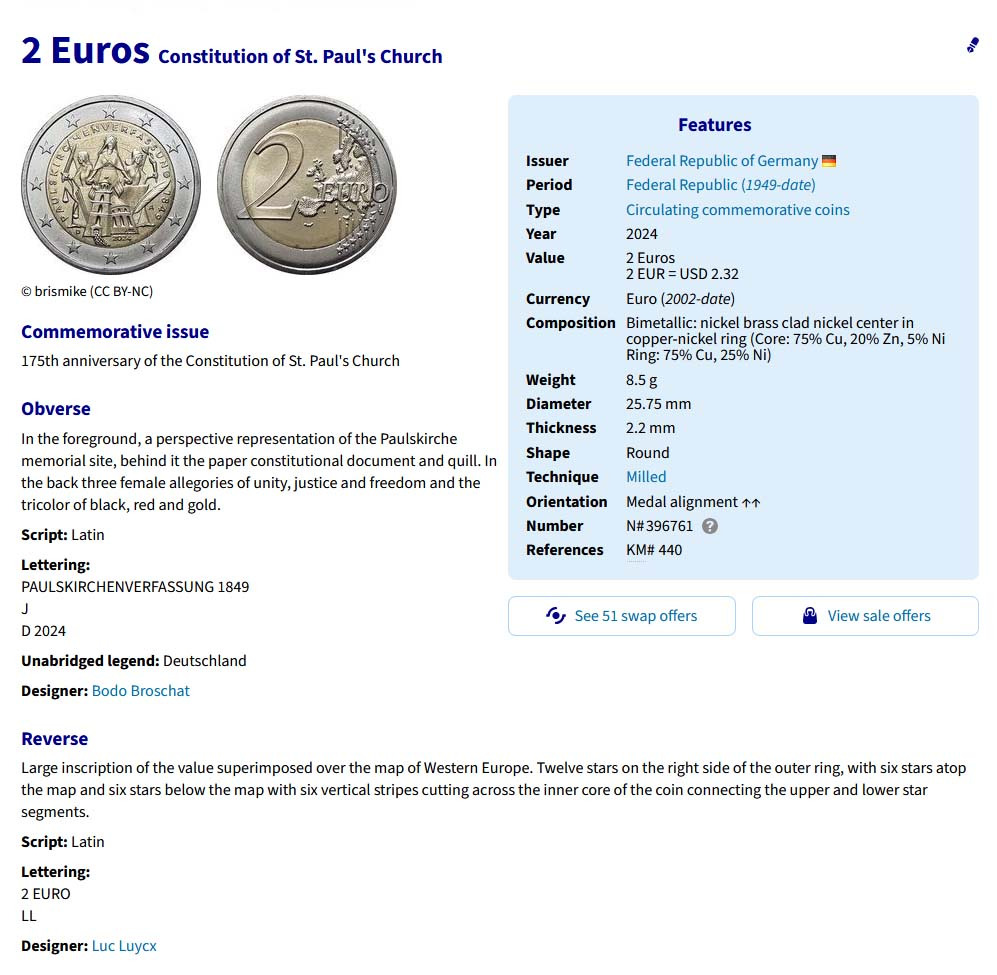Click the See 51 swap offers label
This screenshot has width=997, height=975.
tap(635, 616)
